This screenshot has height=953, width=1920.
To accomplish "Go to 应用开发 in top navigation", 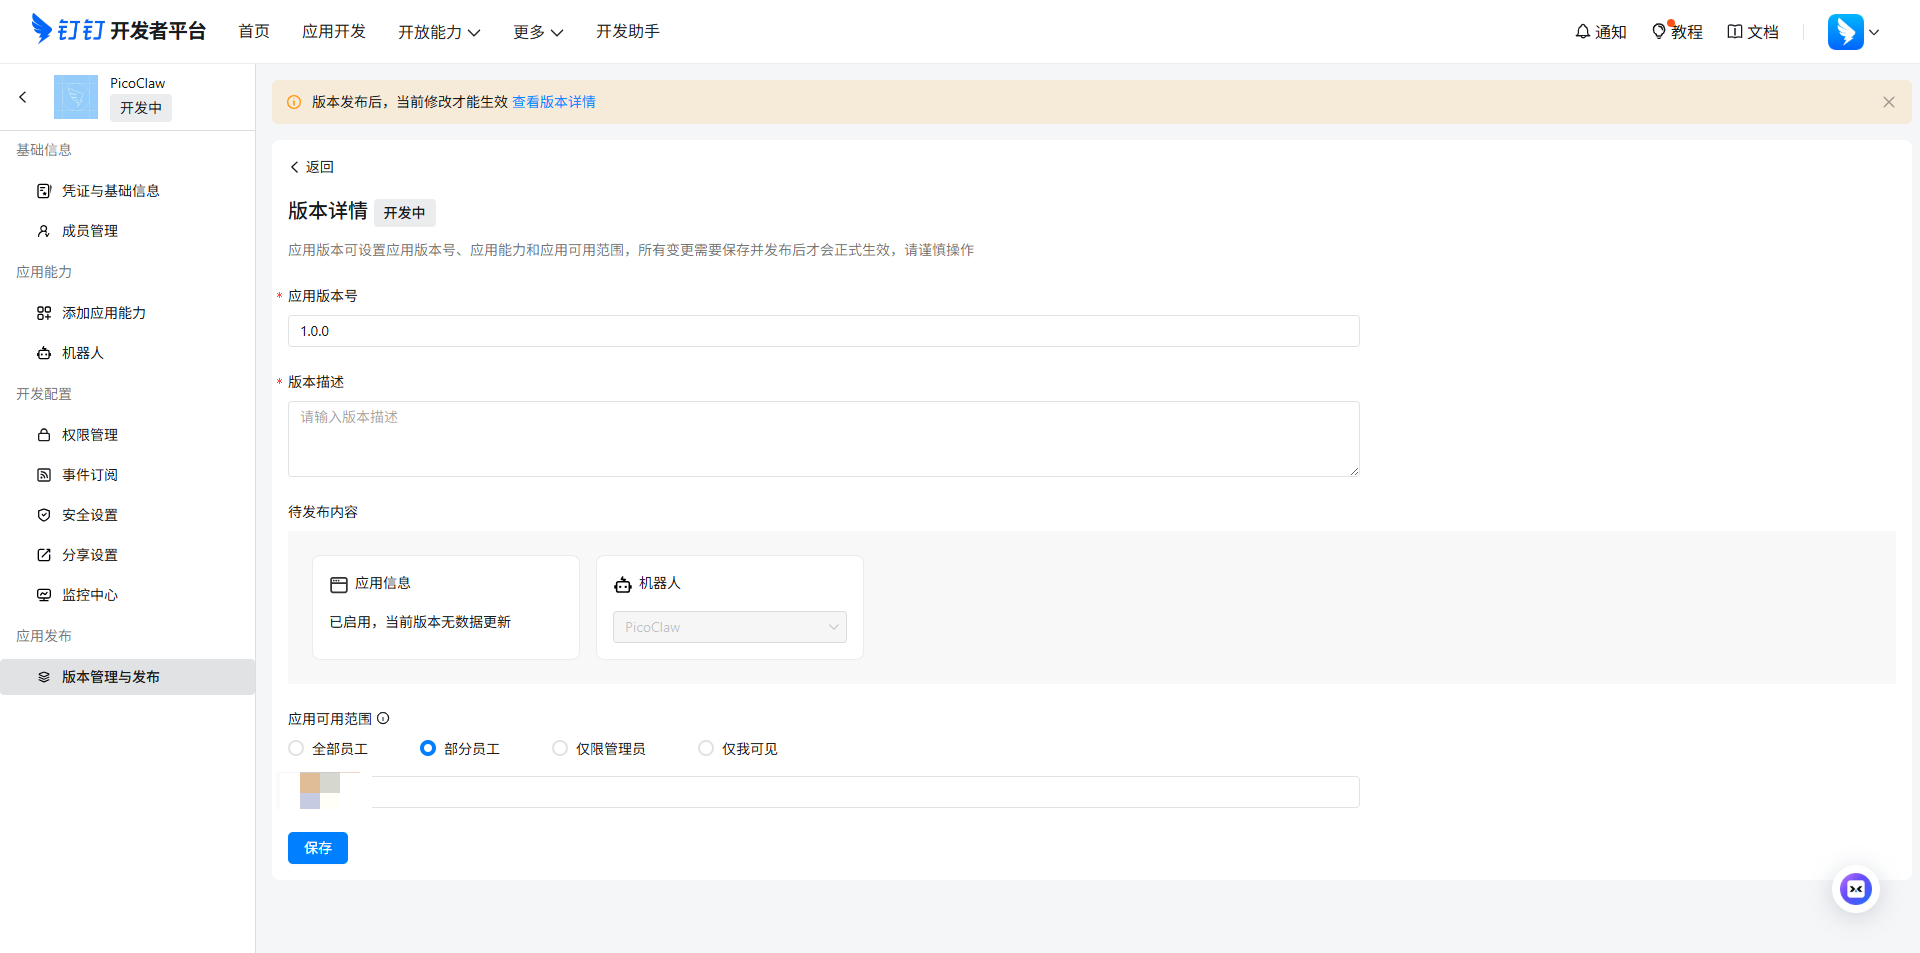I will pyautogui.click(x=334, y=32).
